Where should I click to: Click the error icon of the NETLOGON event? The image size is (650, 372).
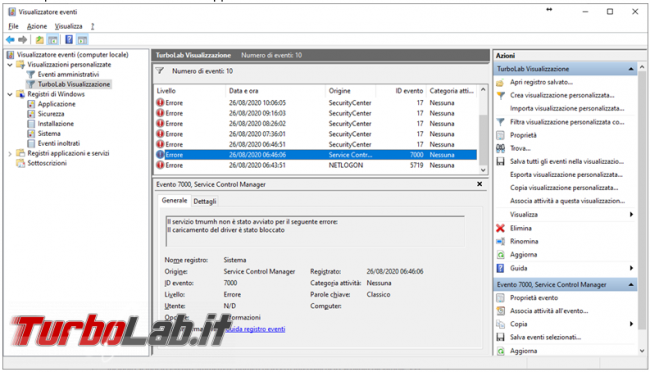point(160,165)
